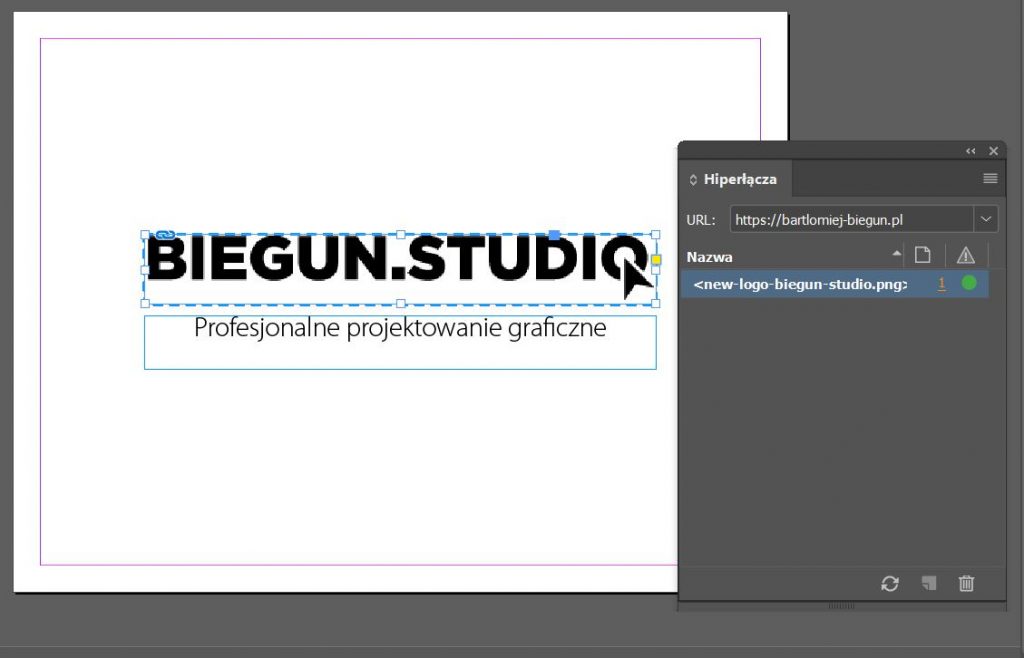The width and height of the screenshot is (1024, 658).
Task: Click the URL input field
Action: pos(852,220)
